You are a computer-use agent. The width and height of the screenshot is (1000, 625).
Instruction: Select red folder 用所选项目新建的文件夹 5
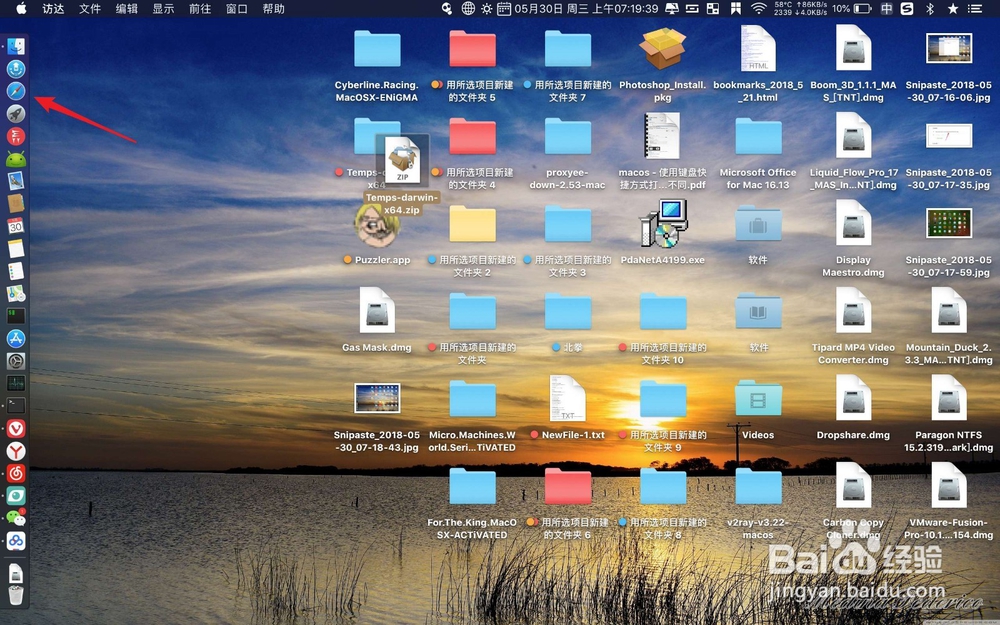pos(473,48)
